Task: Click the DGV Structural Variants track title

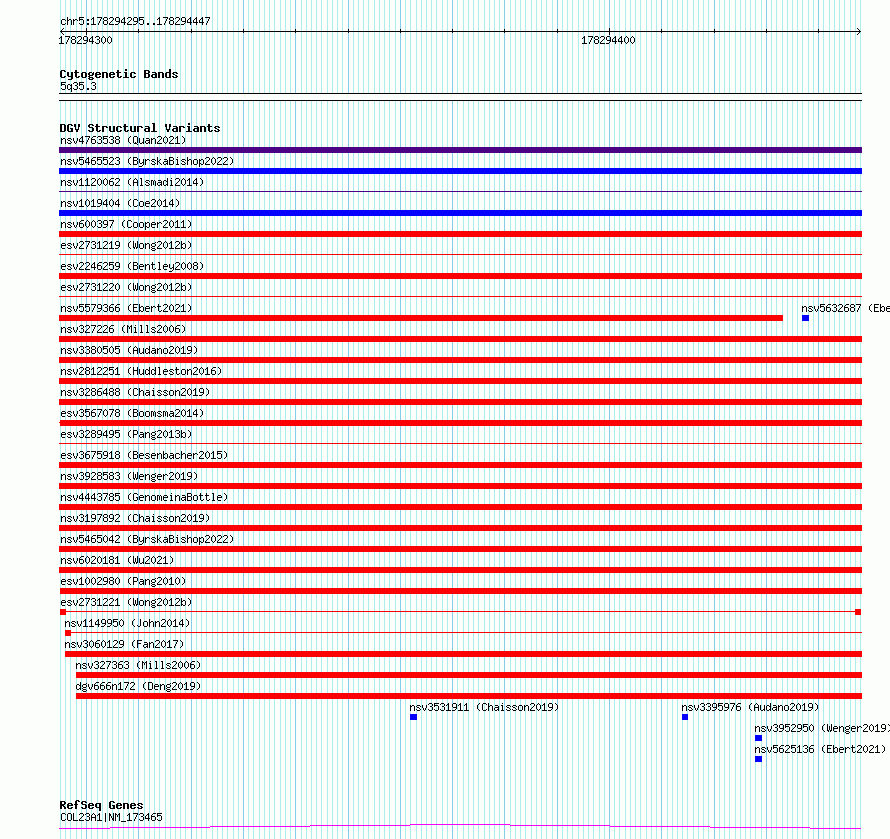Action: pos(140,128)
